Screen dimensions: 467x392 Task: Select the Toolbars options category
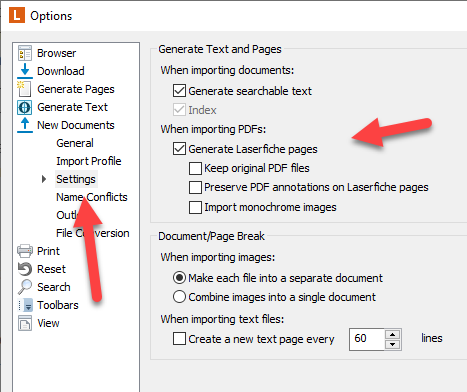tap(58, 305)
